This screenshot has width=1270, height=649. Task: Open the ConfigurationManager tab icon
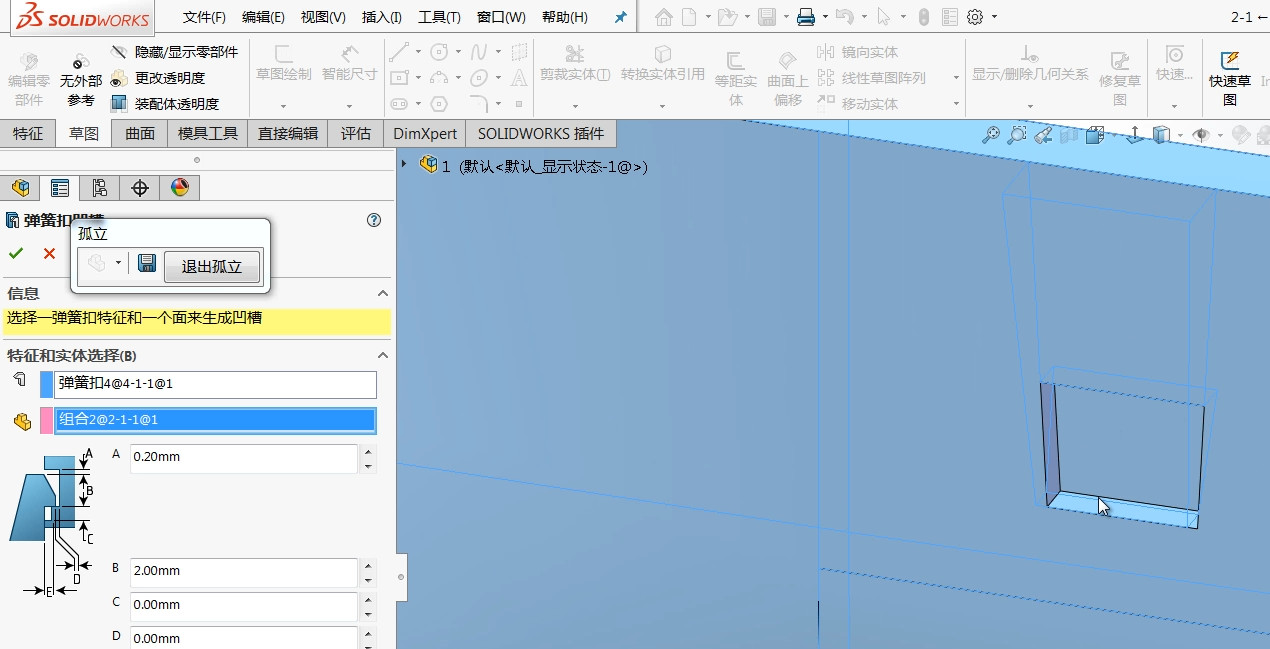click(x=100, y=188)
